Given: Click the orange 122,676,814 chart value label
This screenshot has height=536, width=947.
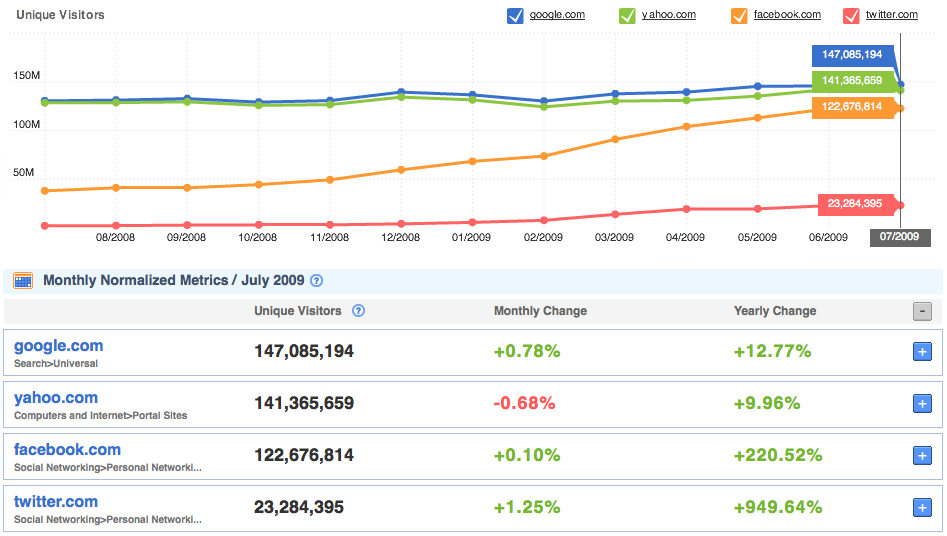Looking at the screenshot, I should [852, 107].
